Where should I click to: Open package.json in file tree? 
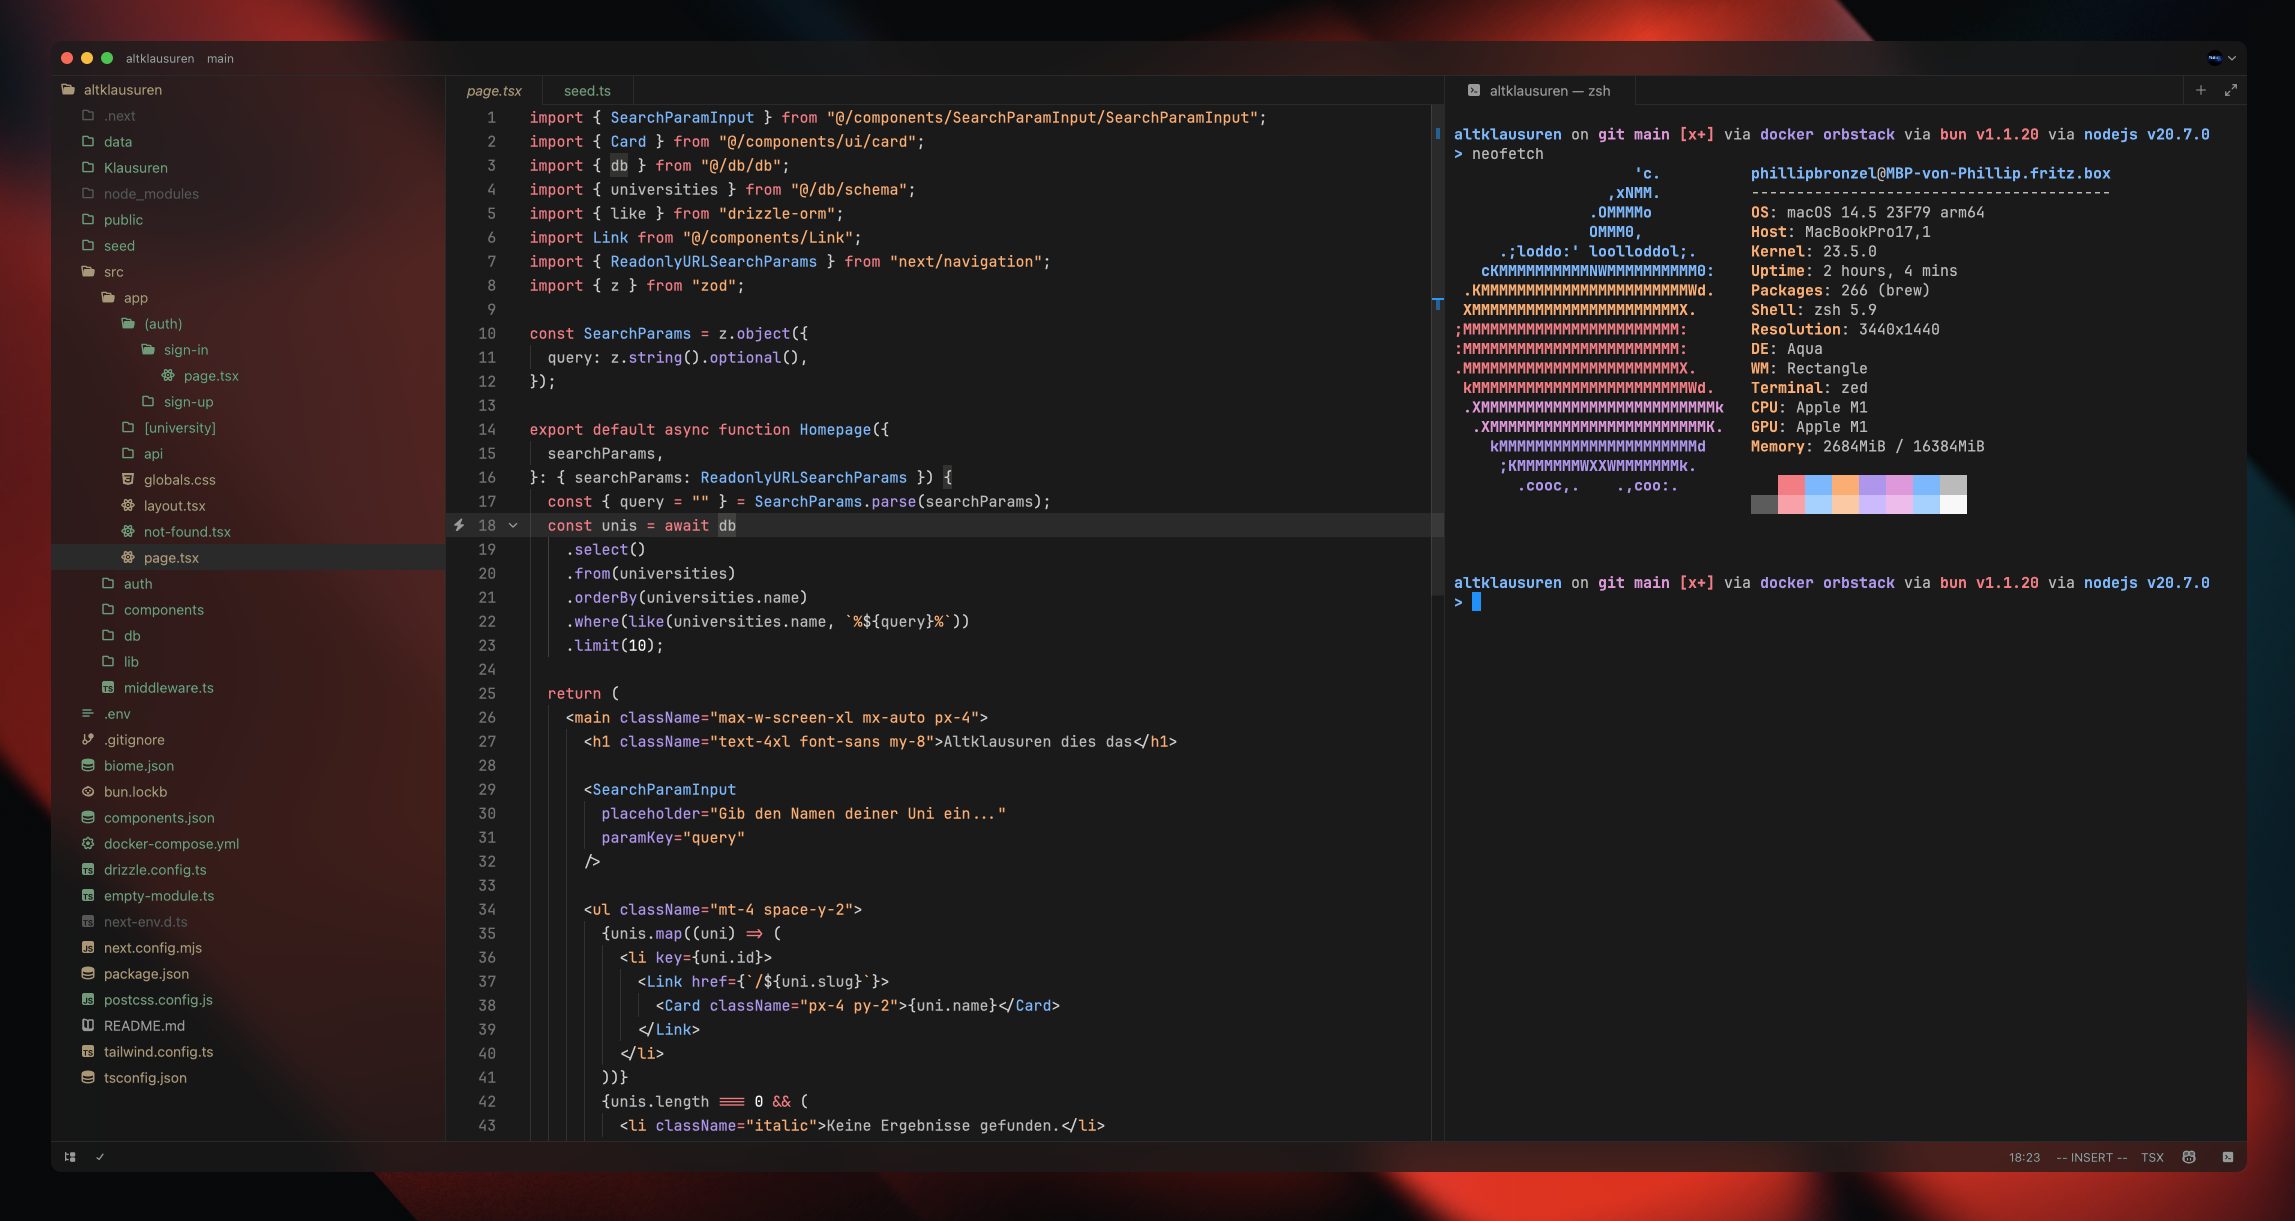tap(248, 973)
